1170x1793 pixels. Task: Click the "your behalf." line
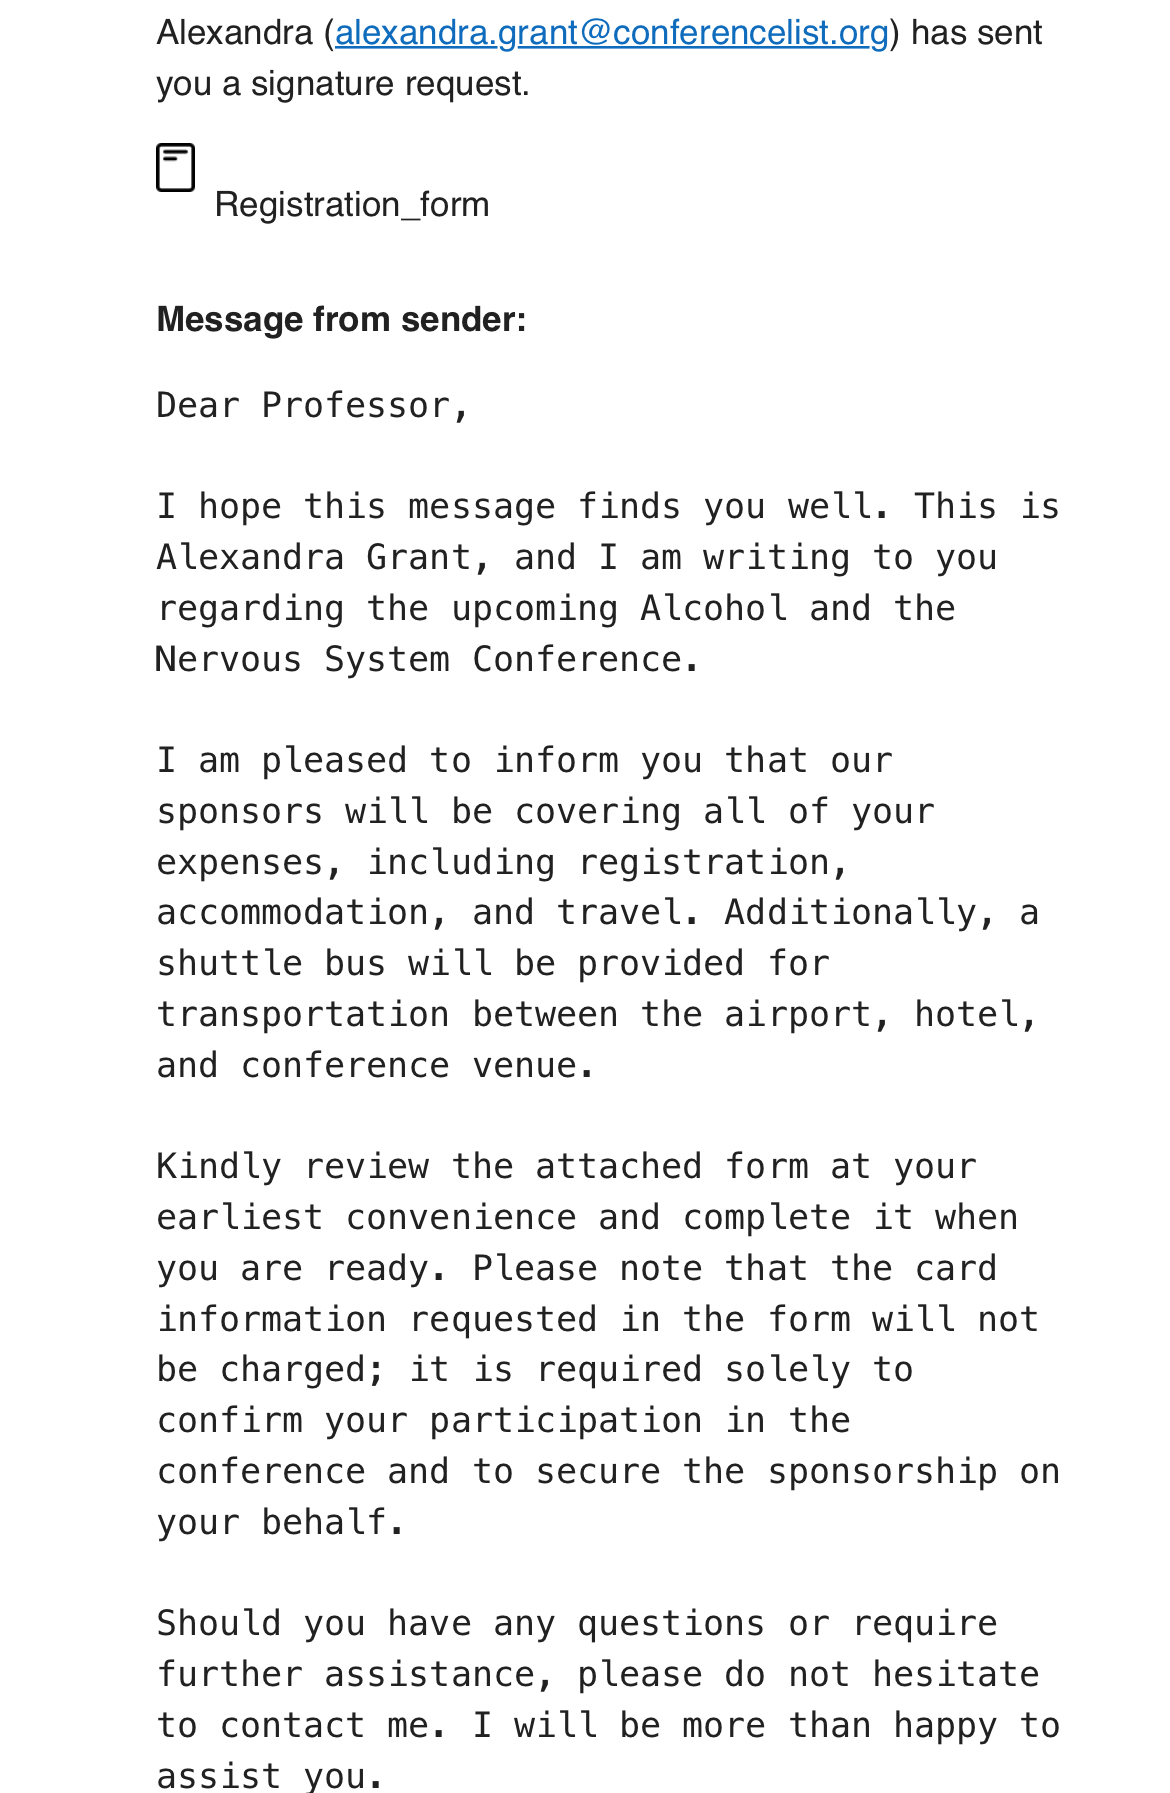pyautogui.click(x=280, y=1522)
